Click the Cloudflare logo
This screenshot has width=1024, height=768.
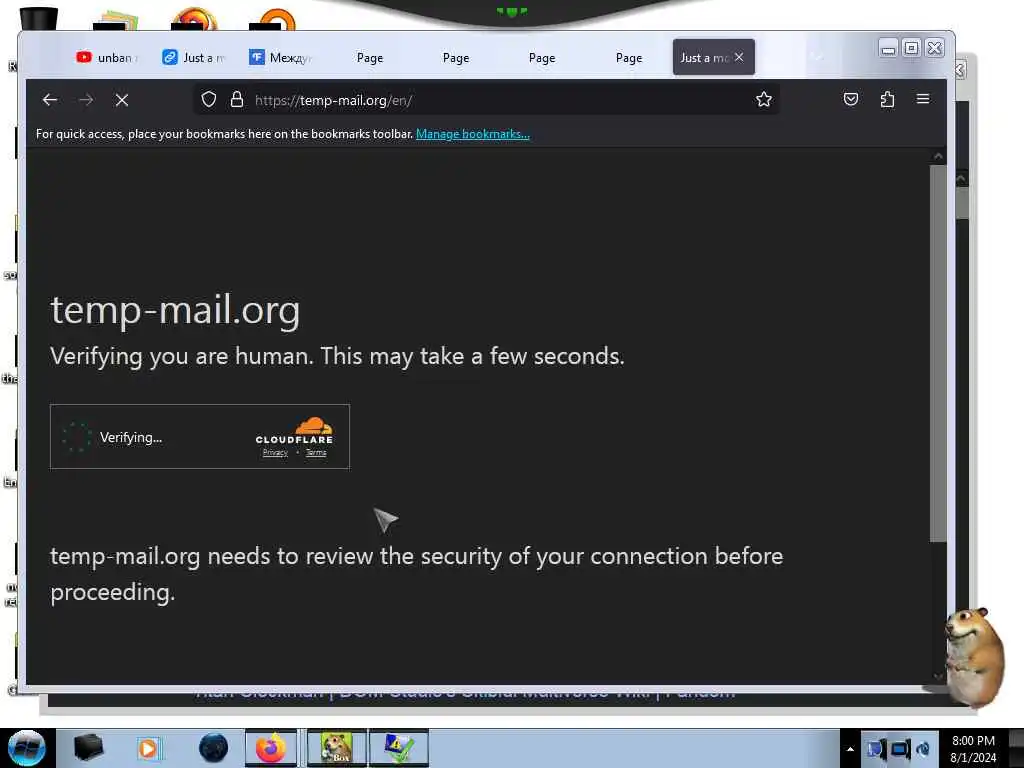coord(295,430)
